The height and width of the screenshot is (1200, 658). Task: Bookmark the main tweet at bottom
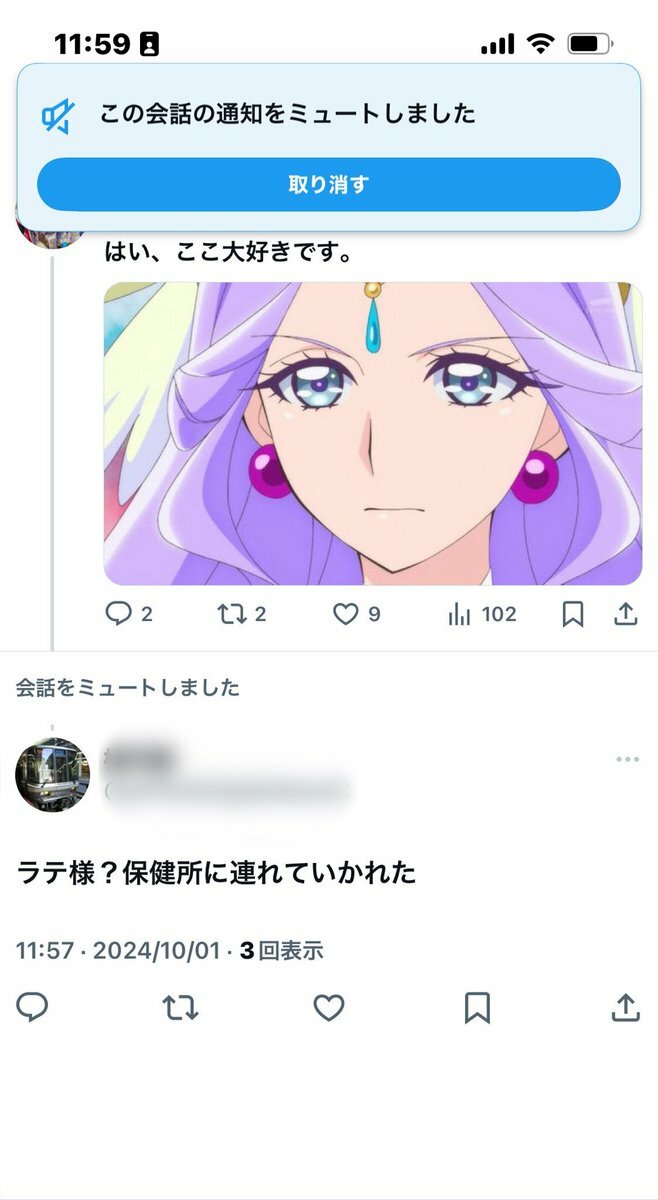click(x=477, y=1008)
